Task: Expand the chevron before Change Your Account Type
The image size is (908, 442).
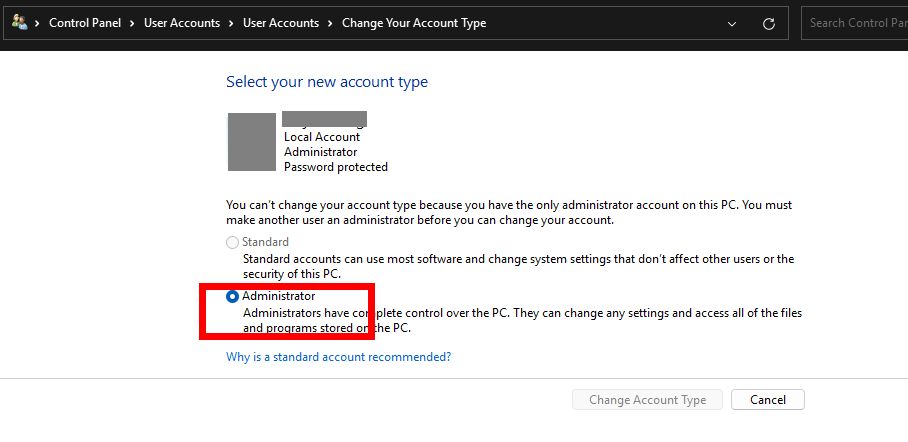Action: [x=330, y=23]
